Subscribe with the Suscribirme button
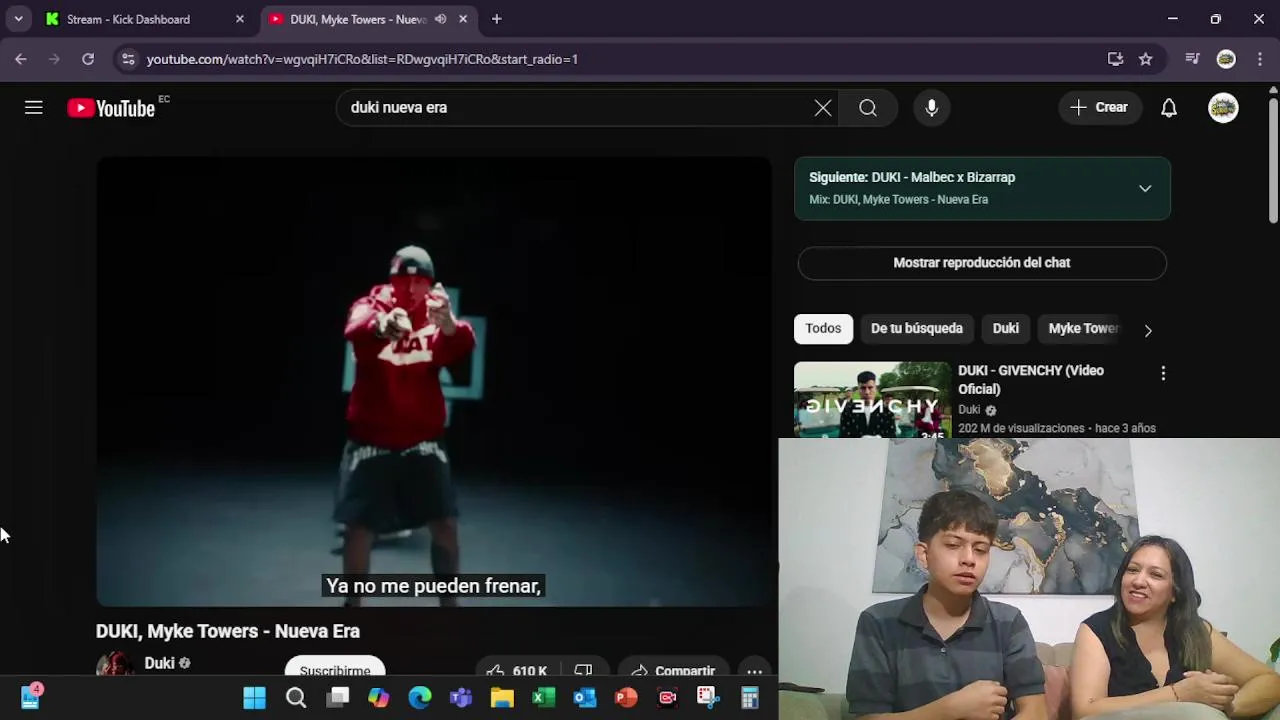Image resolution: width=1280 pixels, height=720 pixels. [335, 668]
